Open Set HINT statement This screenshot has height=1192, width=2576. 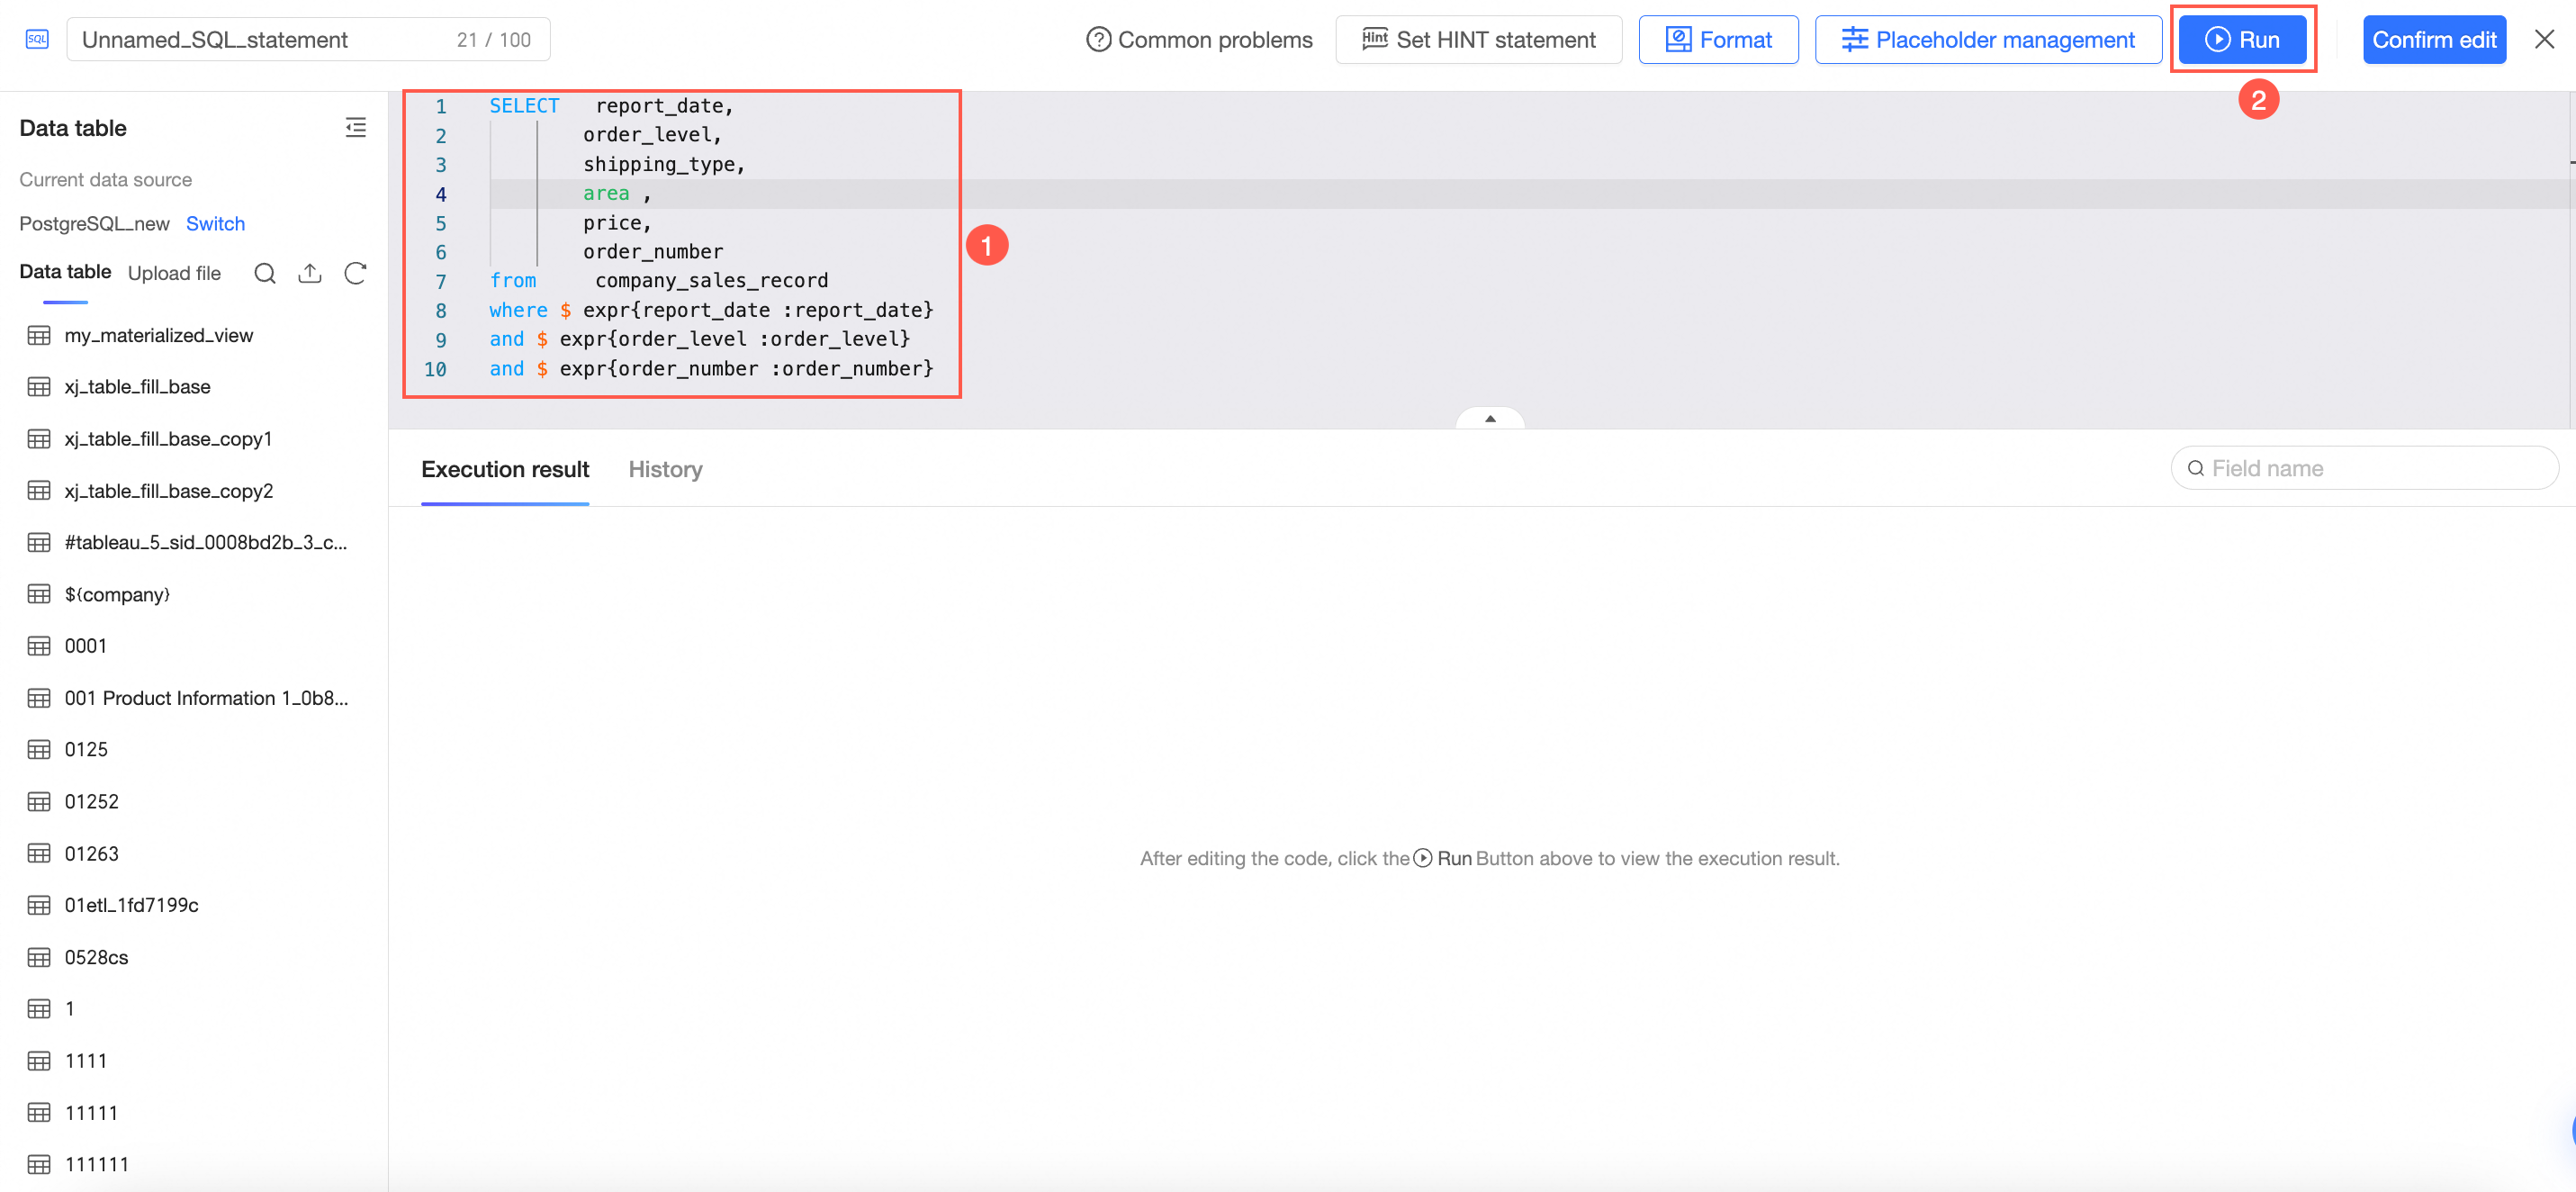[x=1478, y=40]
